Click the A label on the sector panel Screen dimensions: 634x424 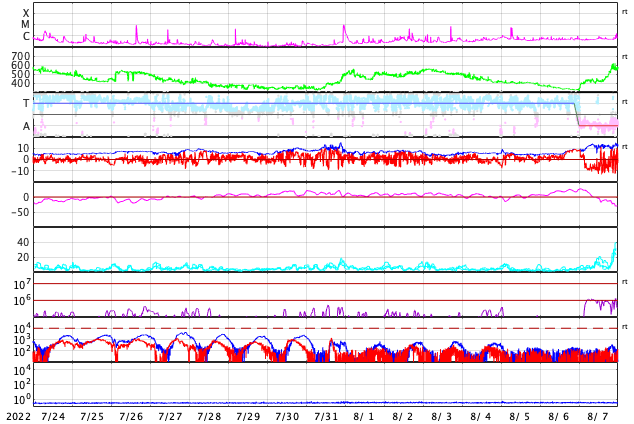[x=26, y=126]
